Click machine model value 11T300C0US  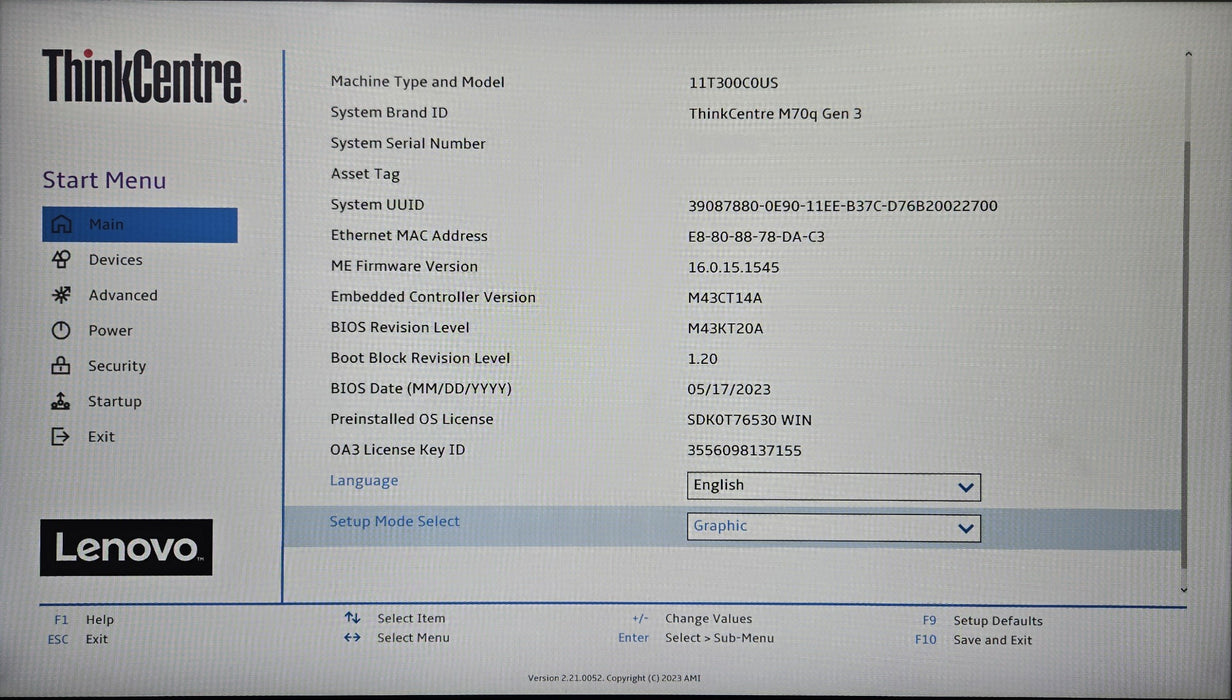[x=733, y=83]
